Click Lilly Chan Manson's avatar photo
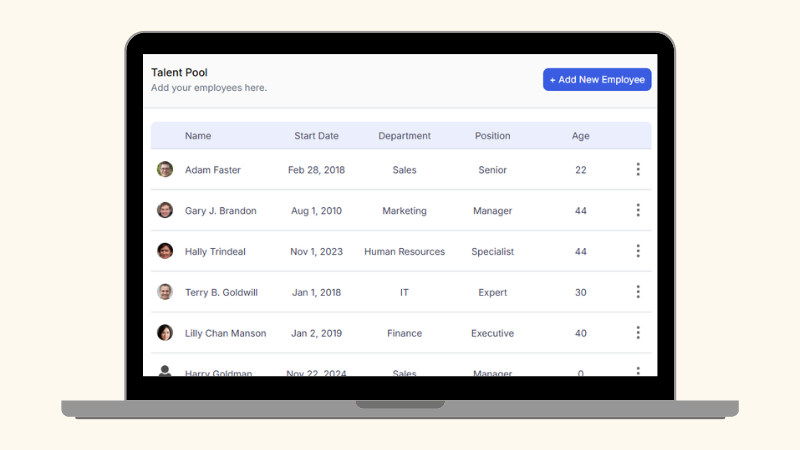This screenshot has width=800, height=450. point(165,333)
